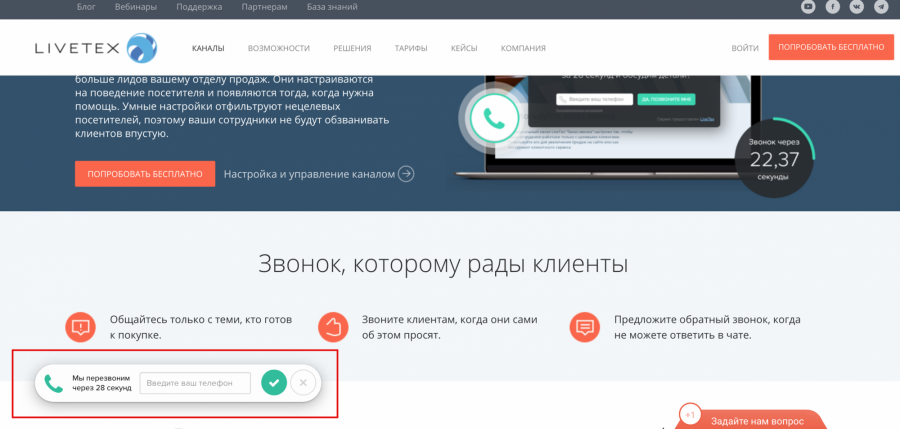Image resolution: width=900 pixels, height=429 pixels.
Task: Open the Telegram social icon
Action: [x=881, y=7]
